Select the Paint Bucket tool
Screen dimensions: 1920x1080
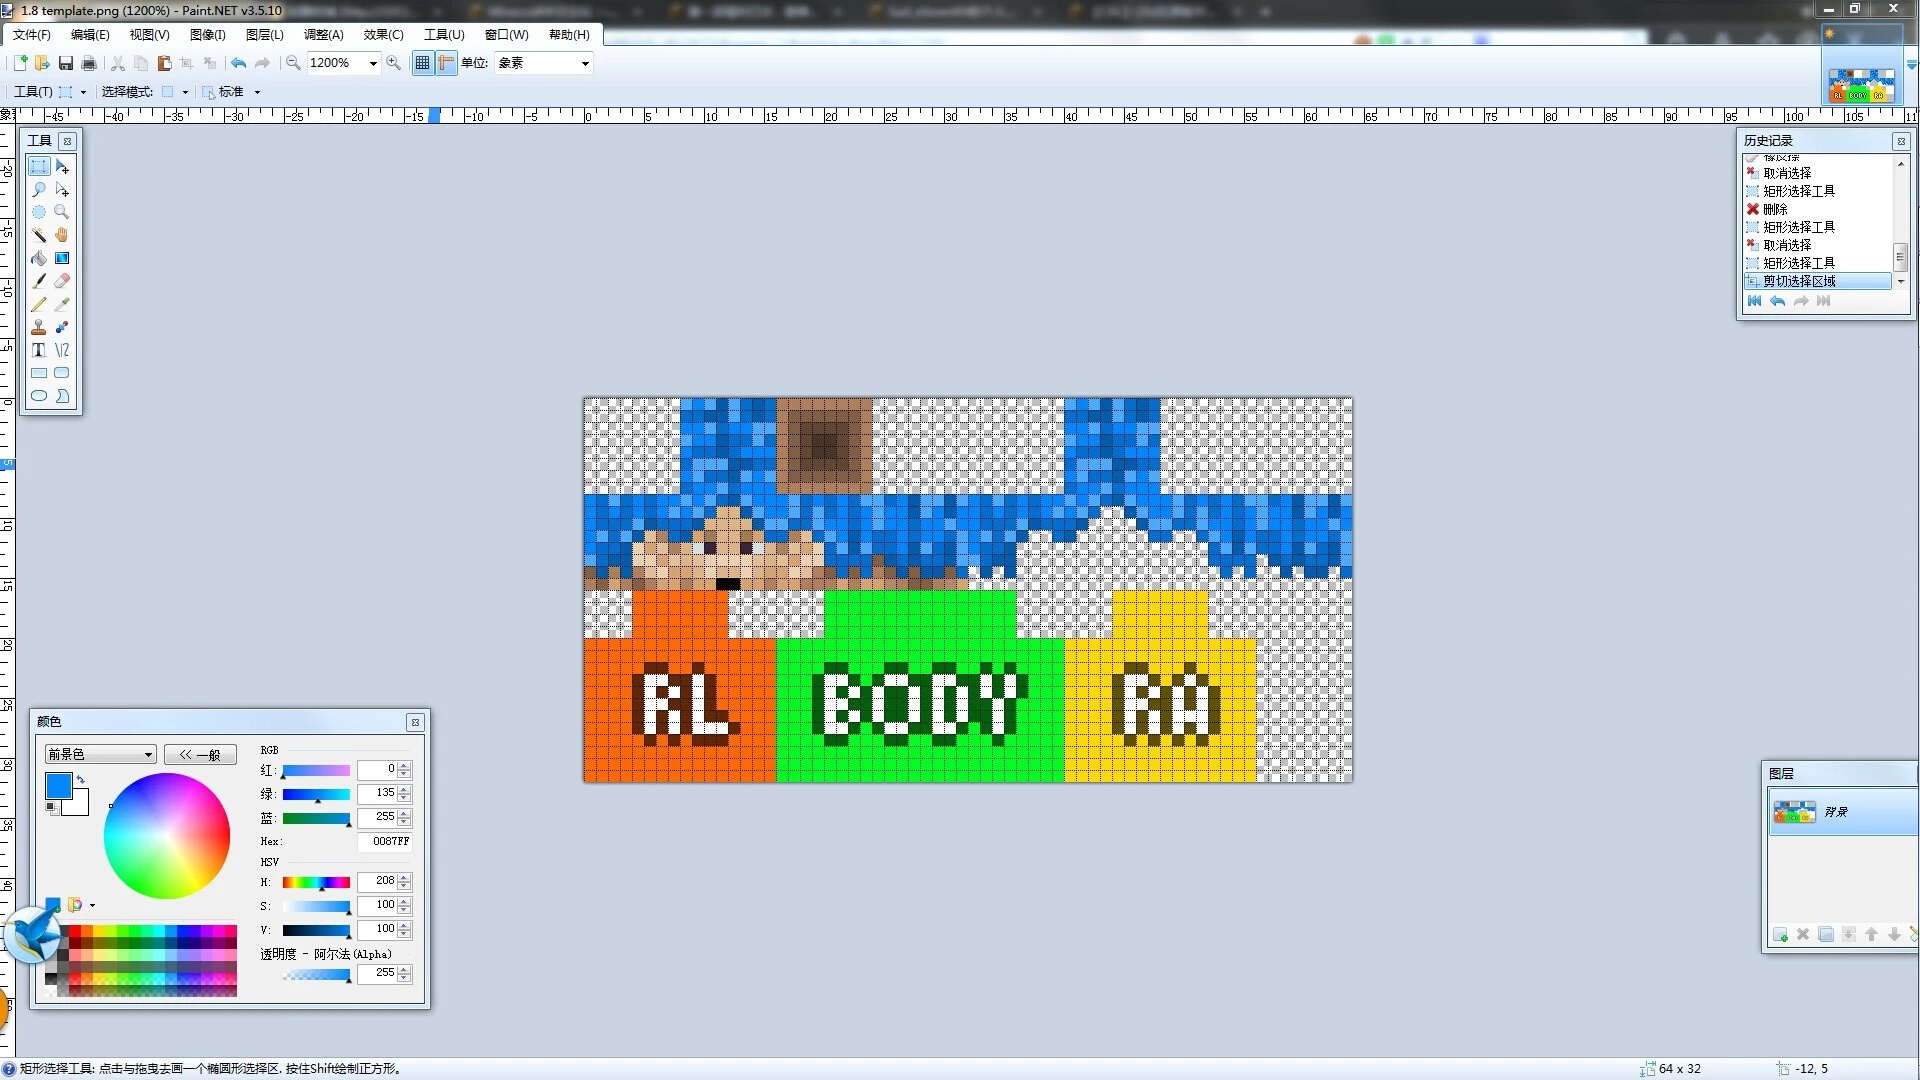39,258
